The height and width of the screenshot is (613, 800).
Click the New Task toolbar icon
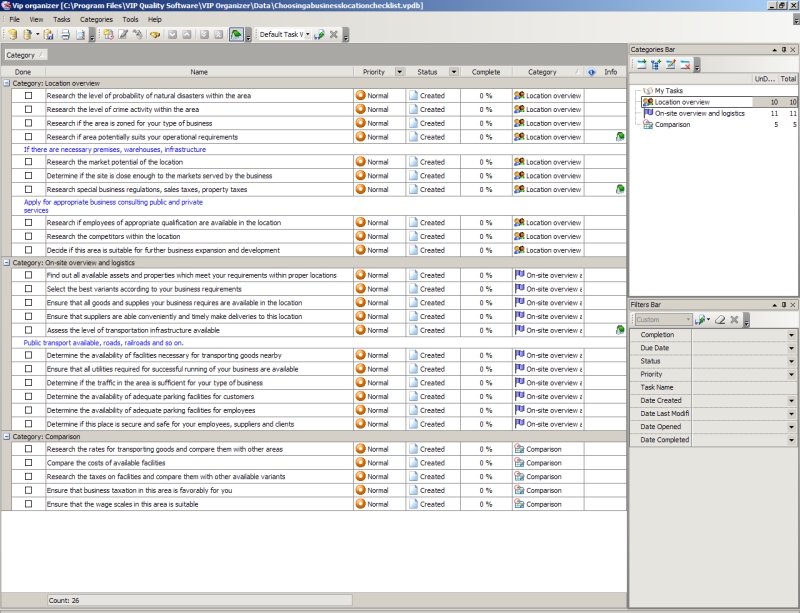click(x=108, y=35)
